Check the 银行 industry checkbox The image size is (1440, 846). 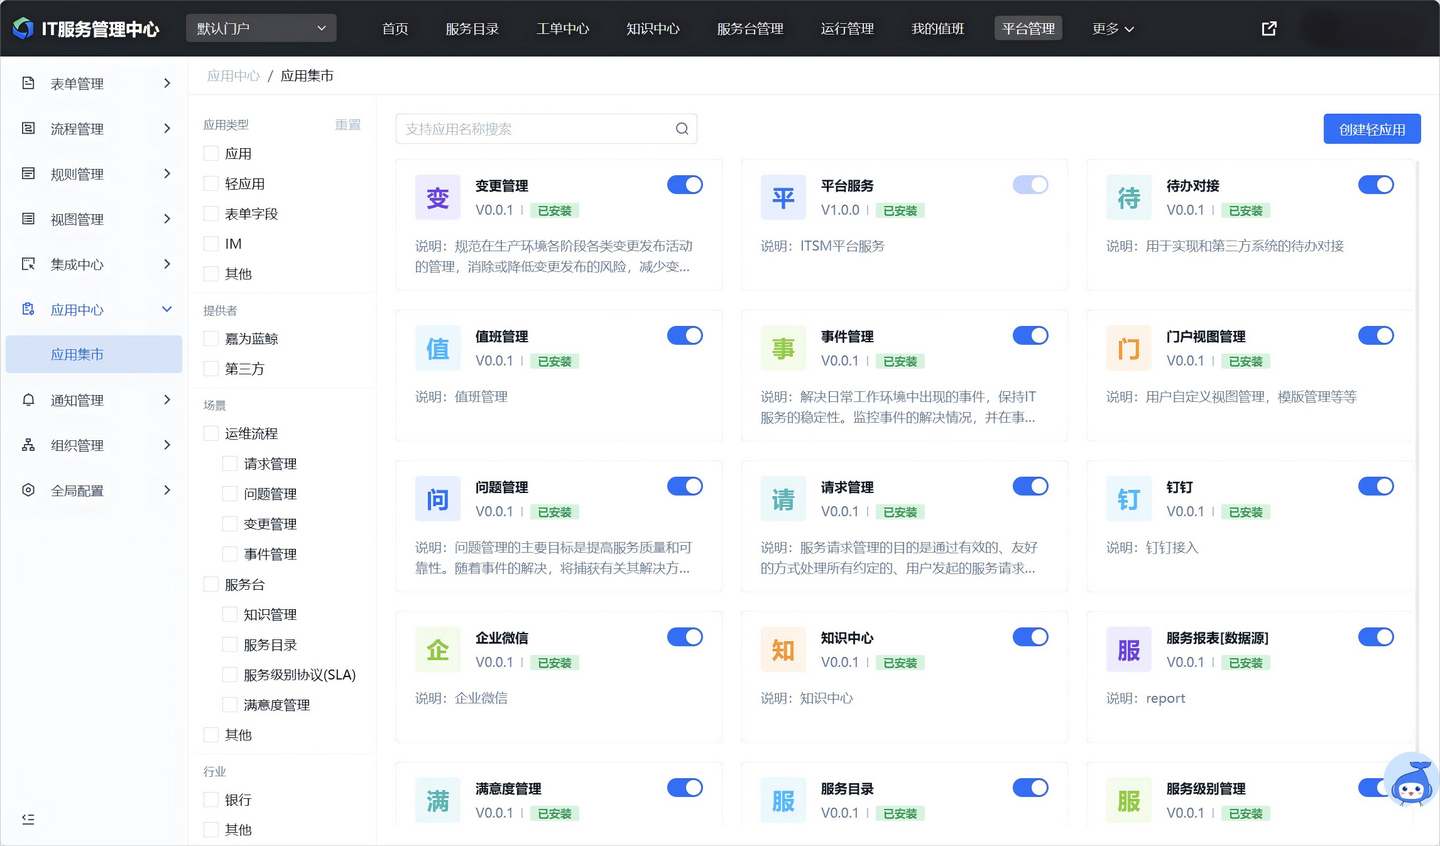pyautogui.click(x=211, y=800)
